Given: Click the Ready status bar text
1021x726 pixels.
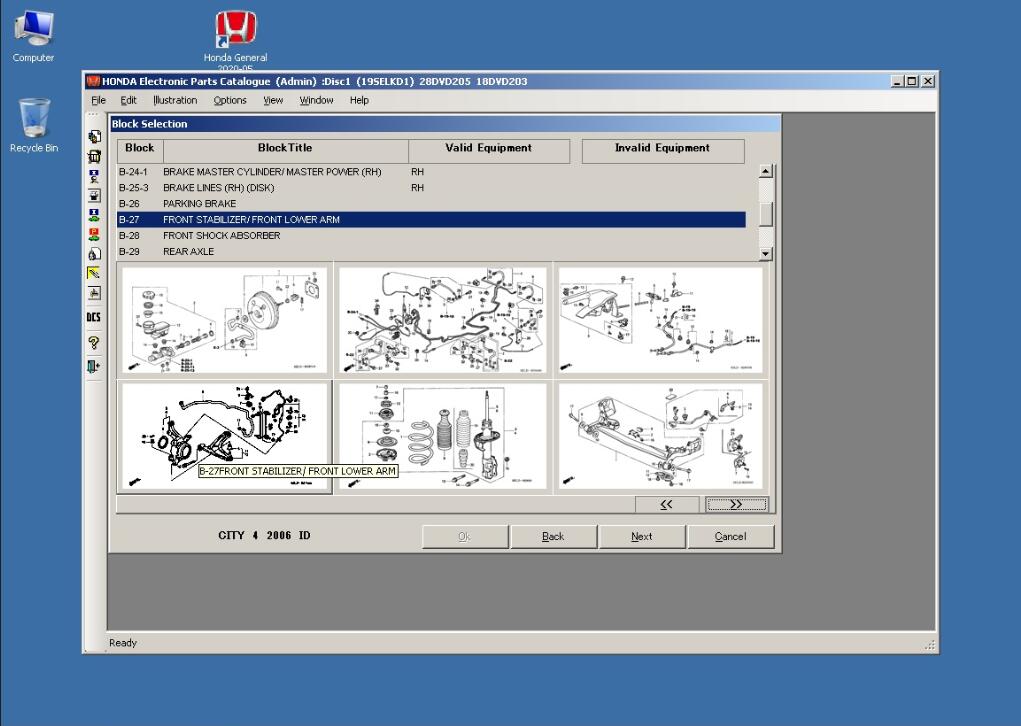Looking at the screenshot, I should coord(123,643).
